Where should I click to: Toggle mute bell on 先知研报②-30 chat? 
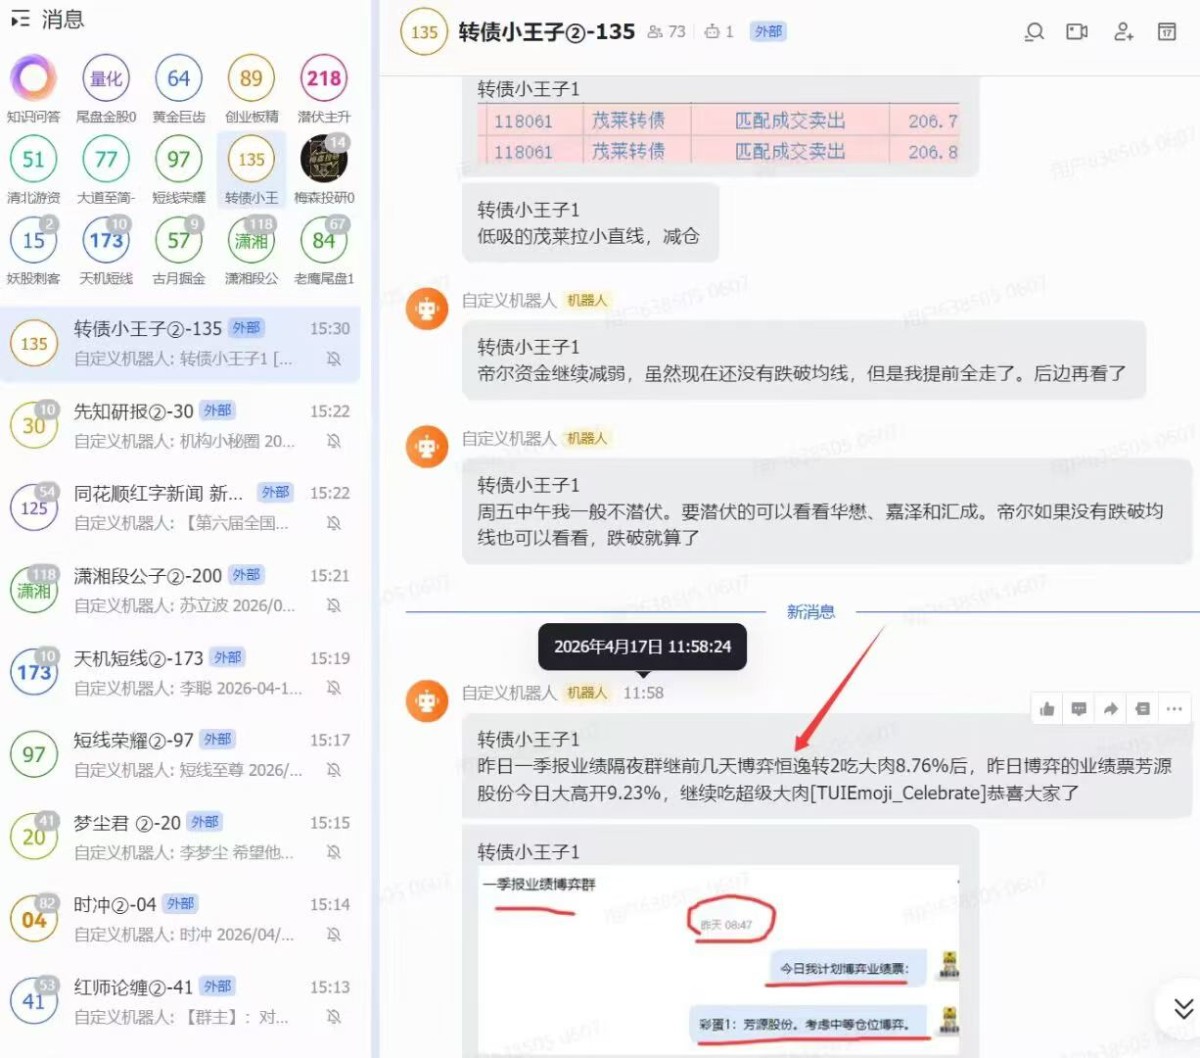(334, 441)
